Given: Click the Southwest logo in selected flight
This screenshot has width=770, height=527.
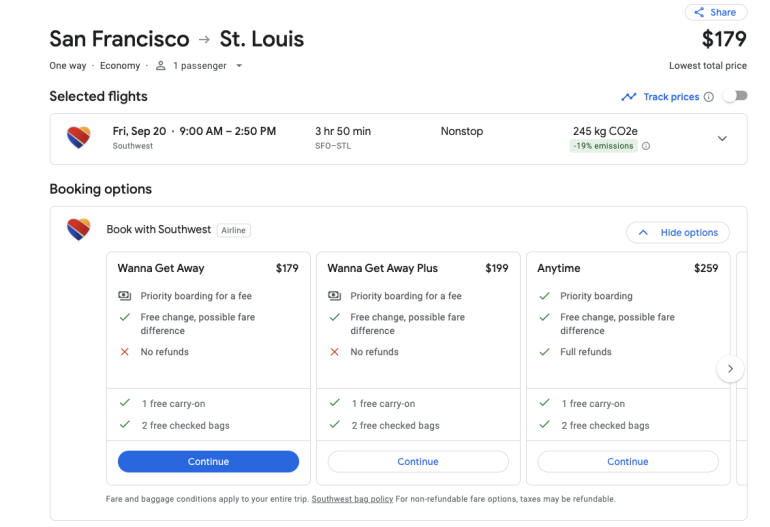Looking at the screenshot, I should pos(78,138).
